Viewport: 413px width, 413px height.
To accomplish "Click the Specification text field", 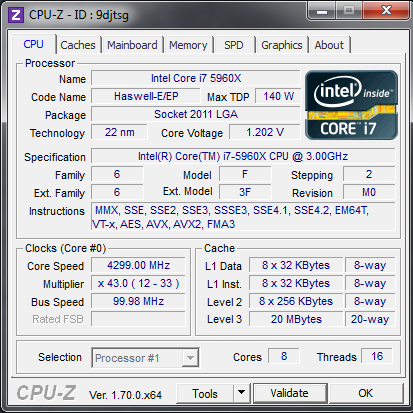I will pos(243,156).
